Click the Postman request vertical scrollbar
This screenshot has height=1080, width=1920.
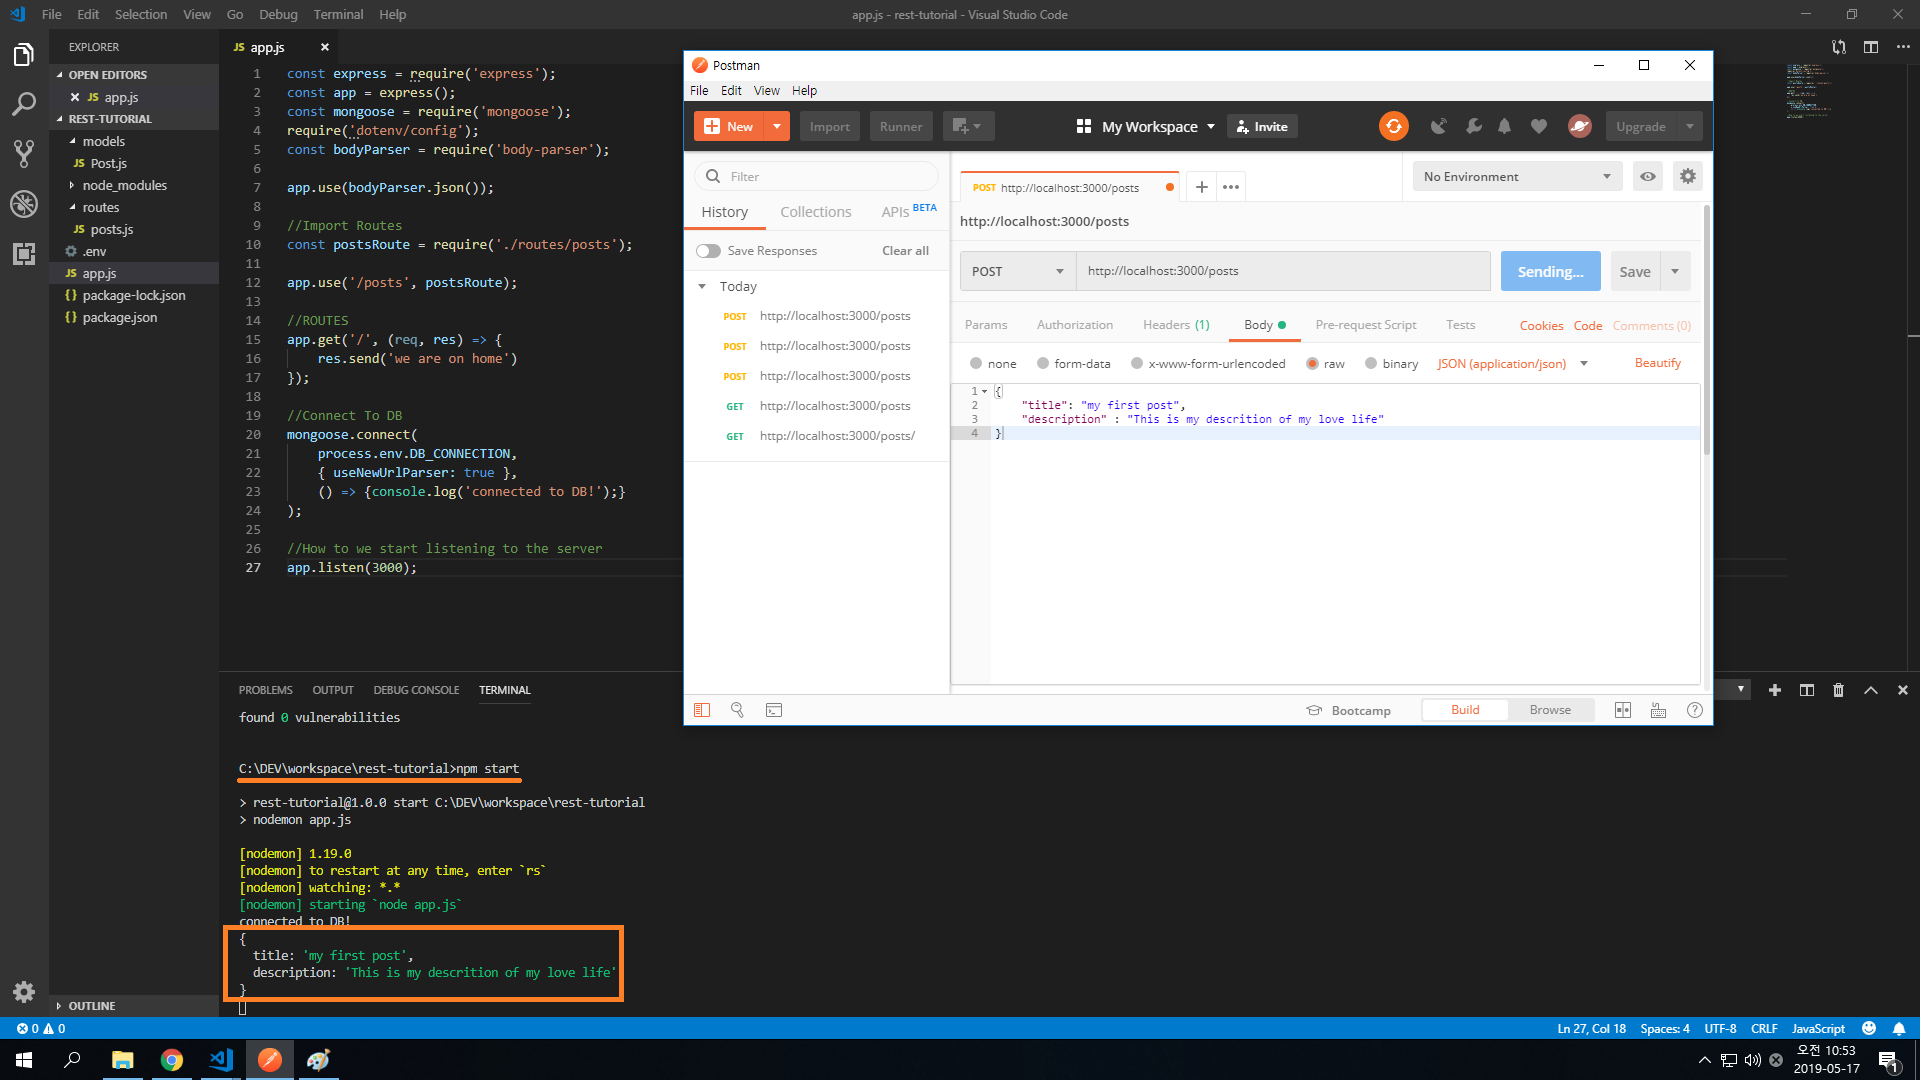pos(1707,330)
